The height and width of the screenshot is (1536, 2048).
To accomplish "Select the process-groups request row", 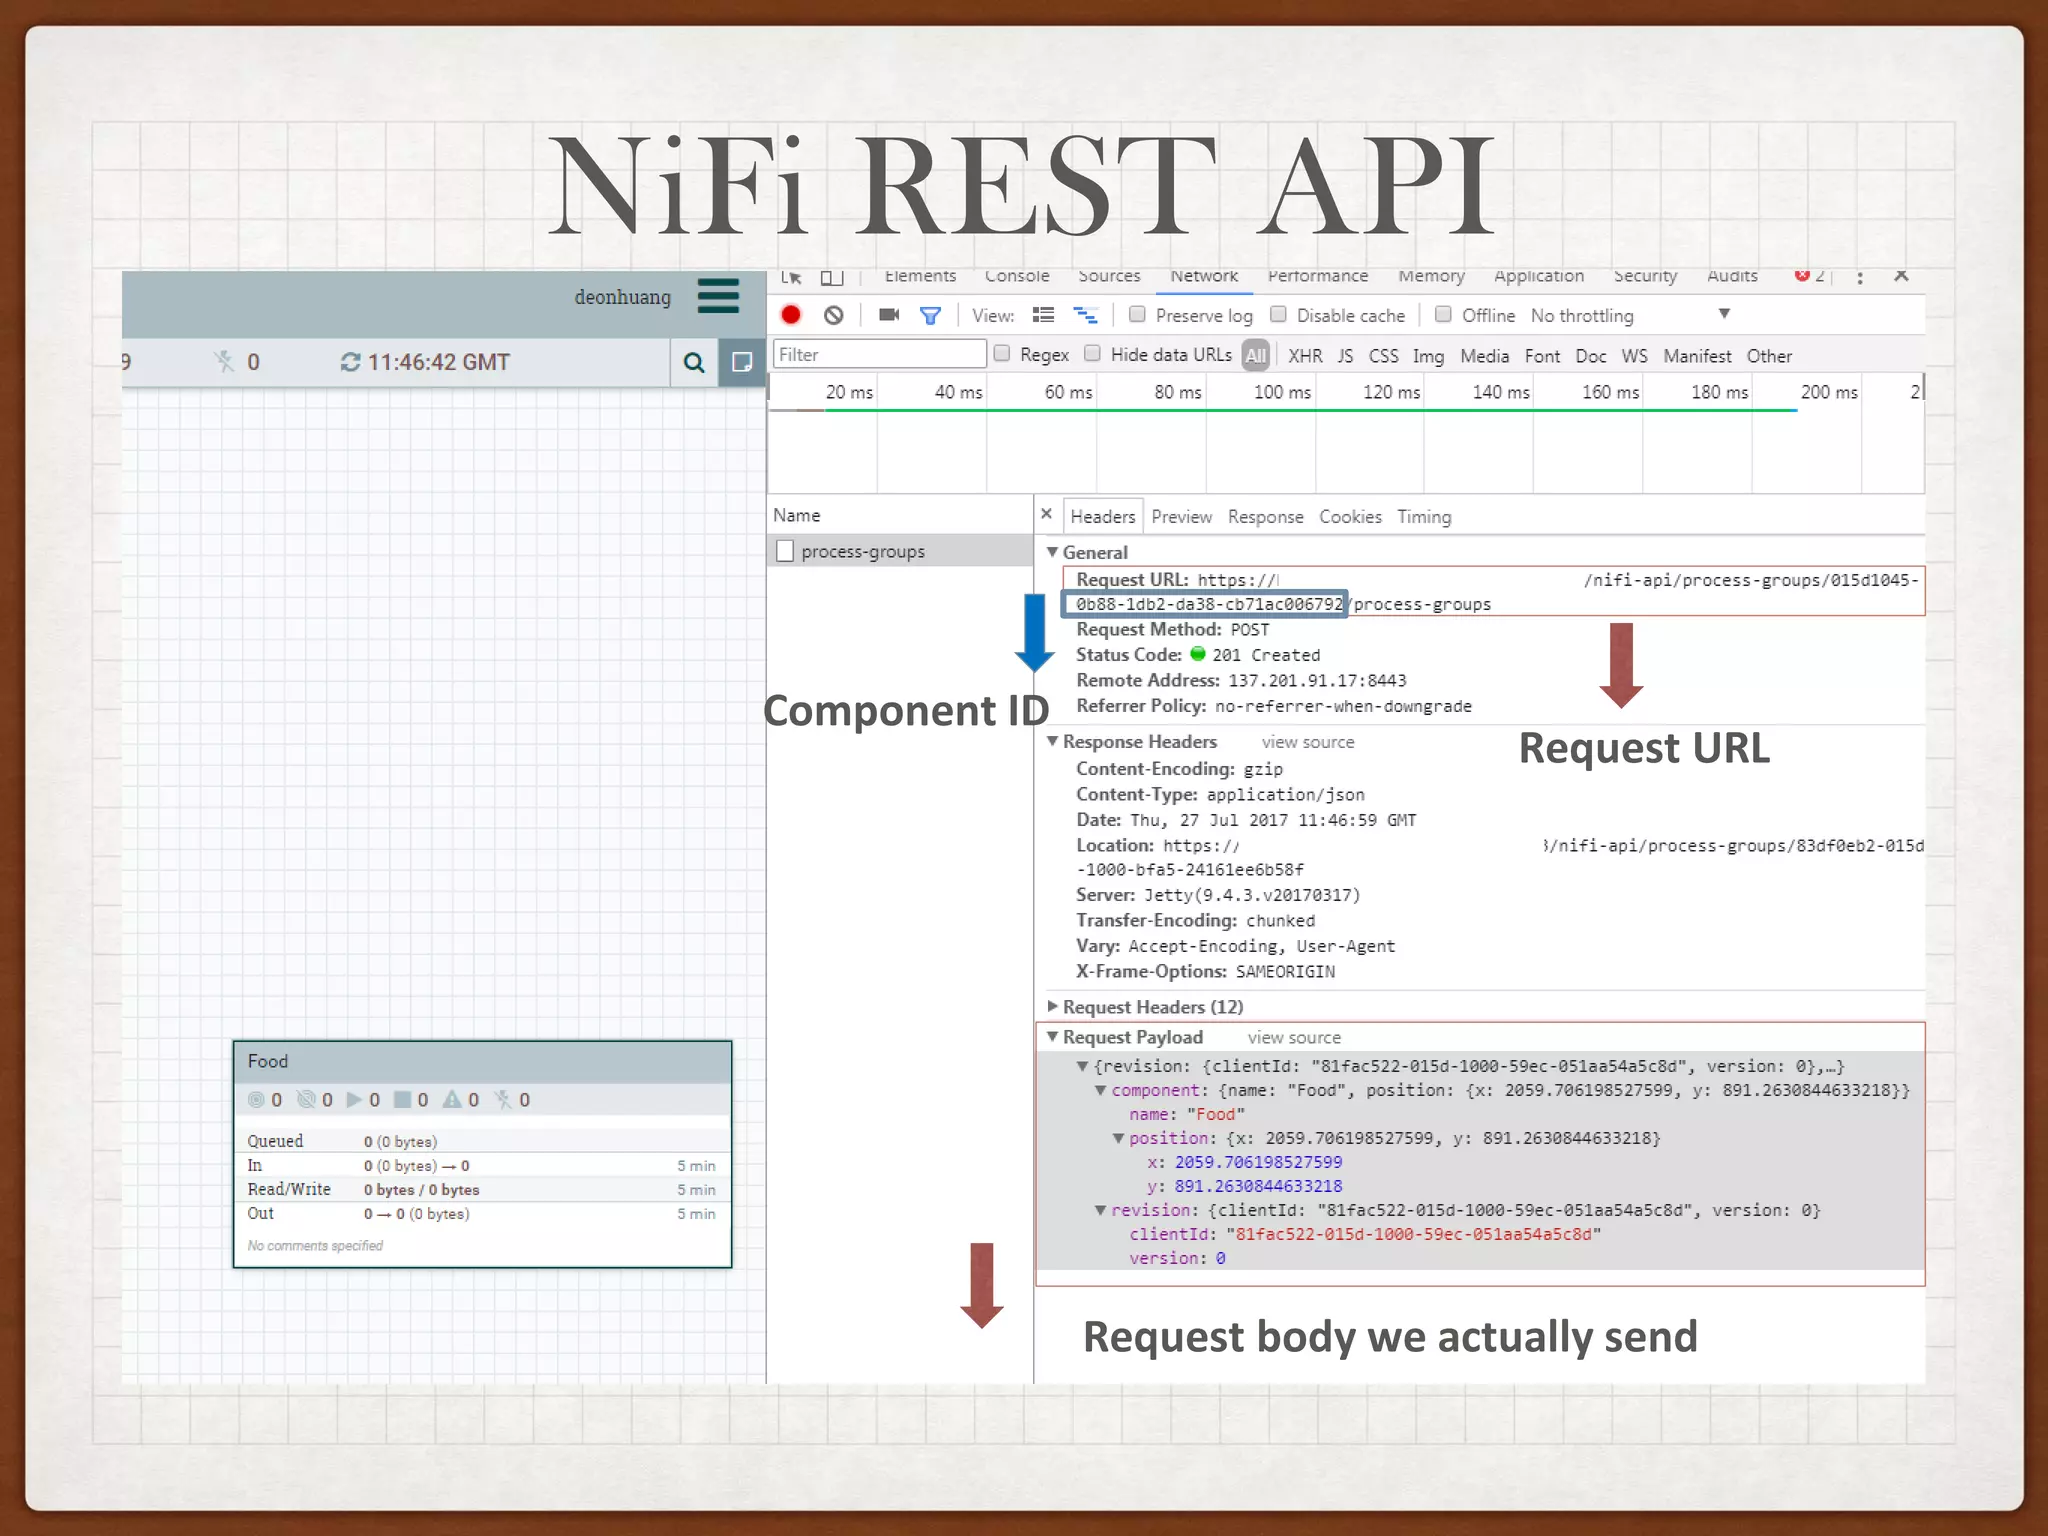I will click(x=900, y=551).
